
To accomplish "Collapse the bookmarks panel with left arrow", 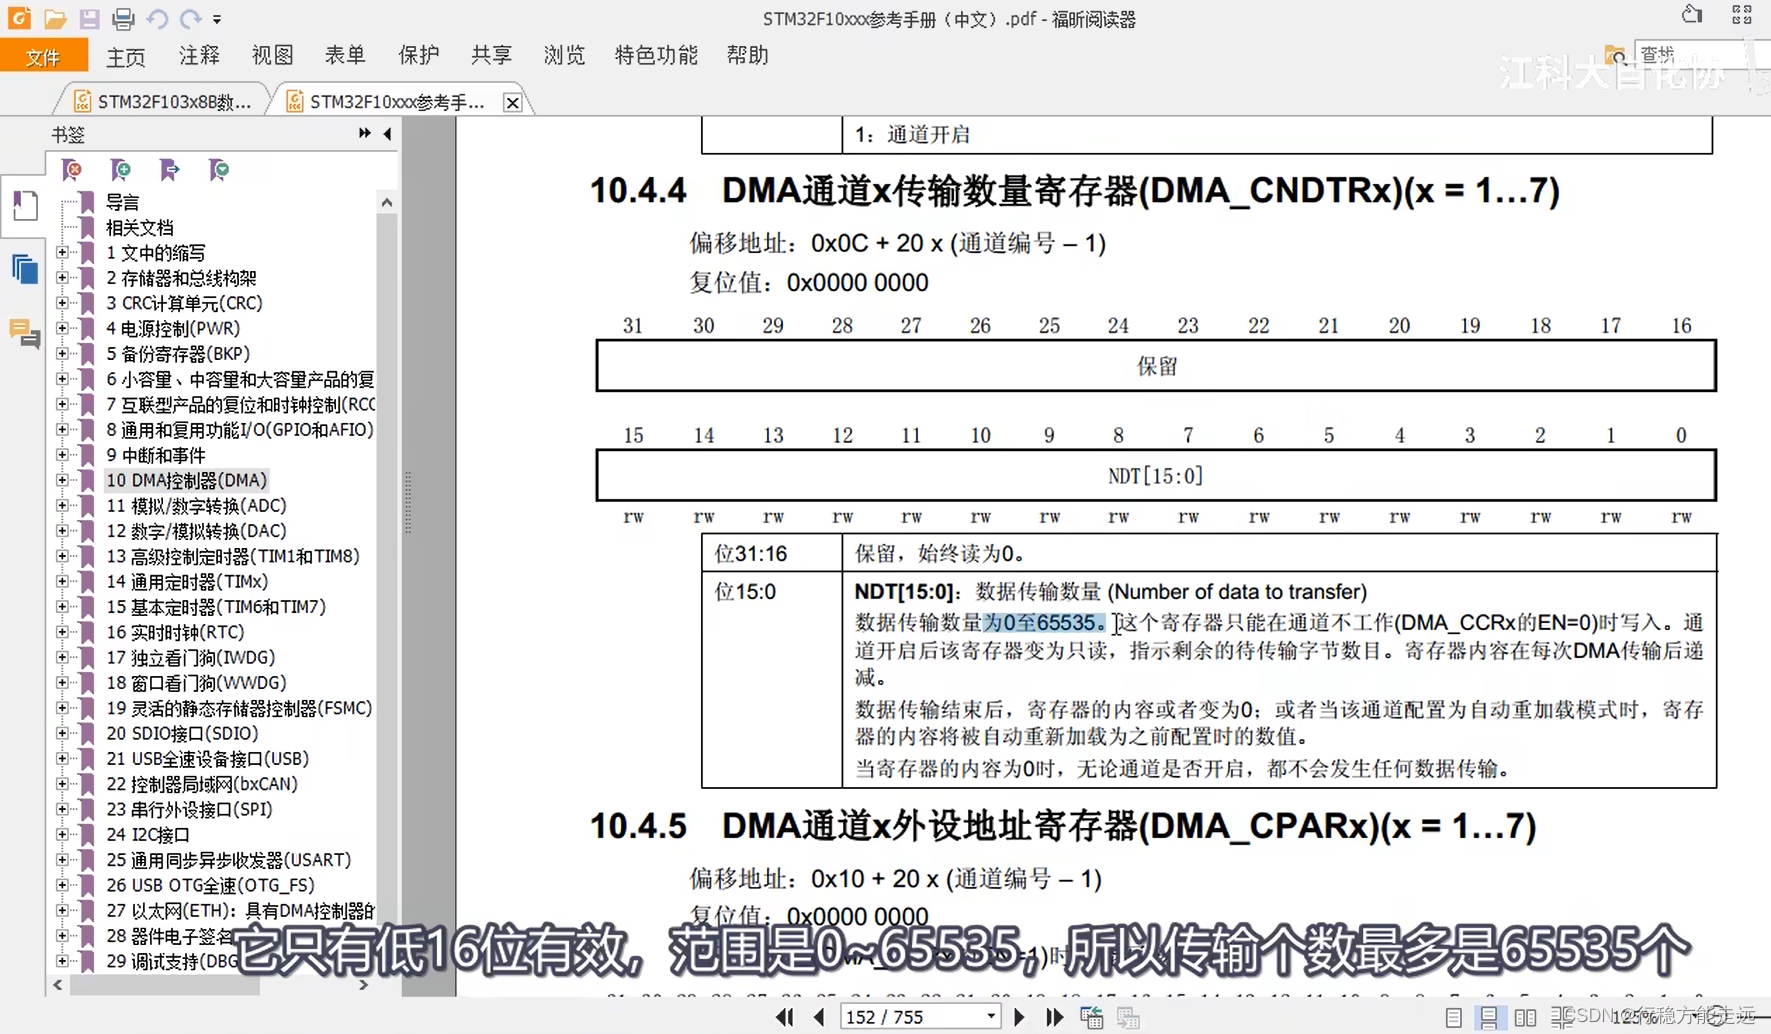I will (387, 133).
